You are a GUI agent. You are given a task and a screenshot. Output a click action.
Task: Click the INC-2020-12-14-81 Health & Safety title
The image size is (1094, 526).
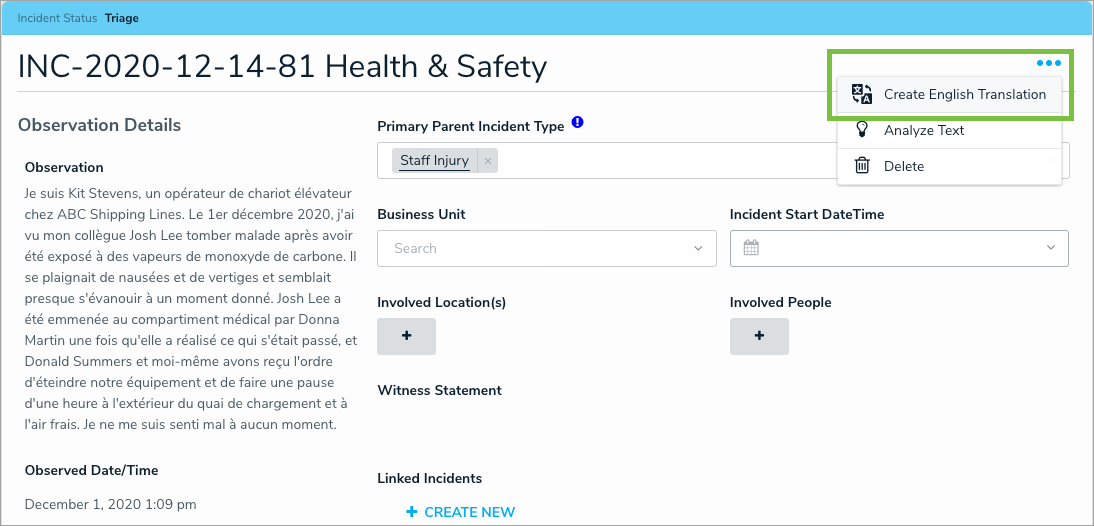click(x=282, y=67)
